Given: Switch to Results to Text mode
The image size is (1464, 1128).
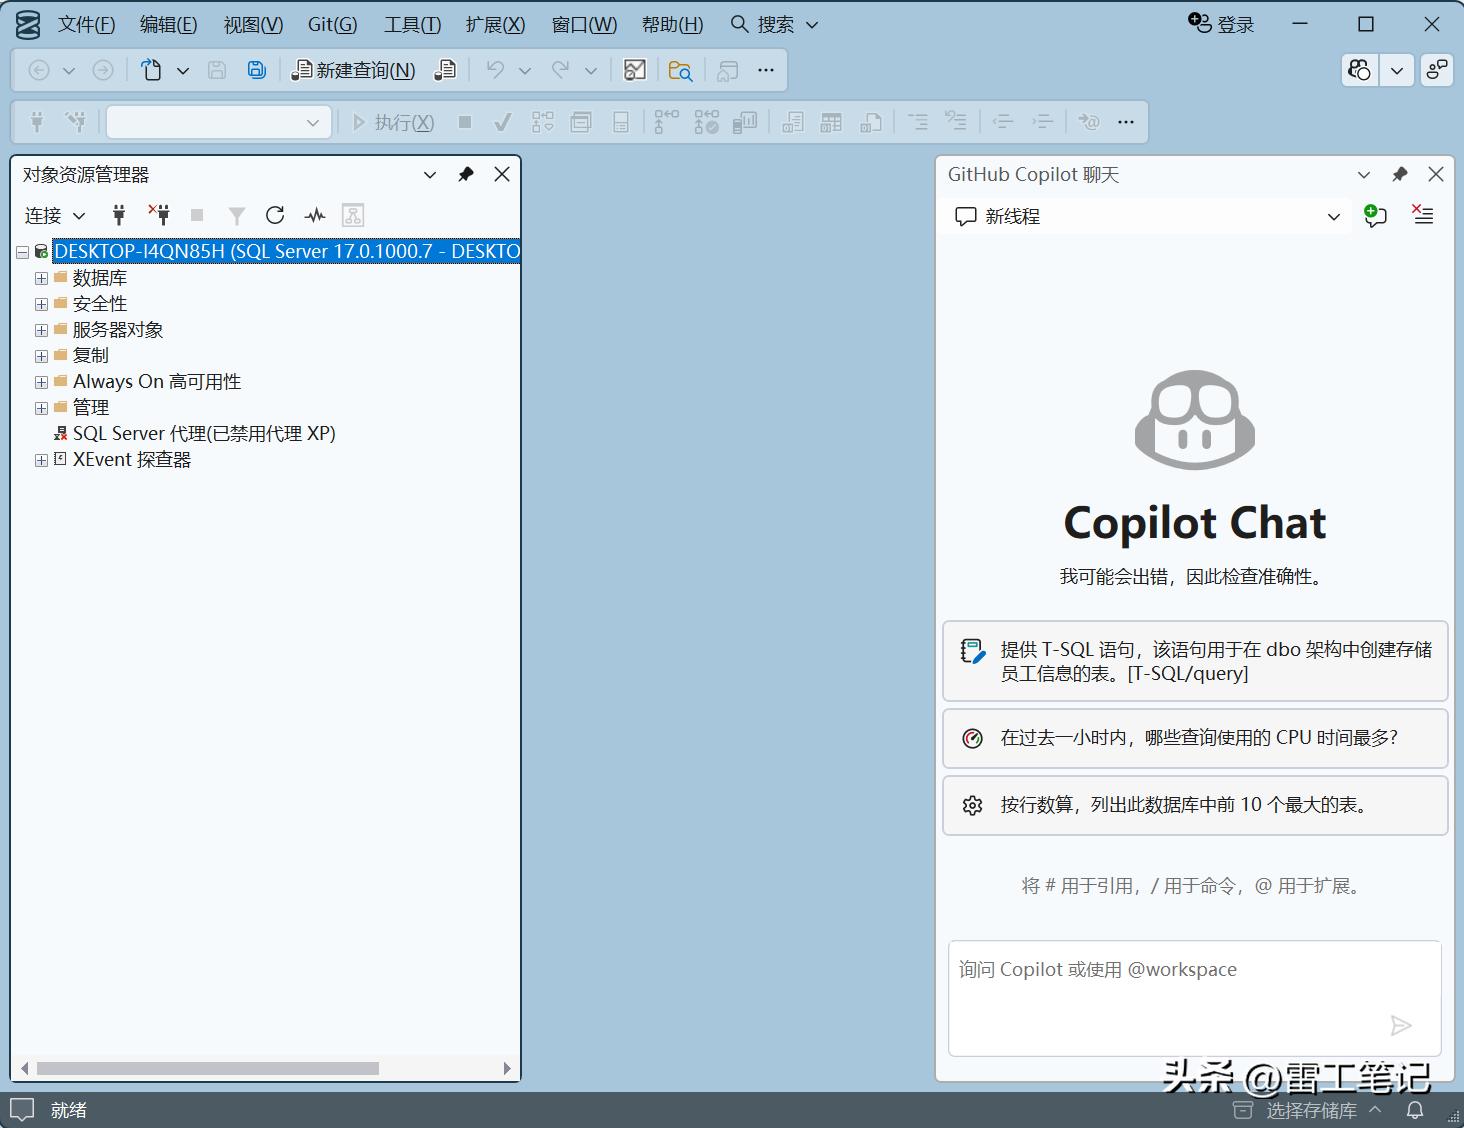Looking at the screenshot, I should pos(793,122).
